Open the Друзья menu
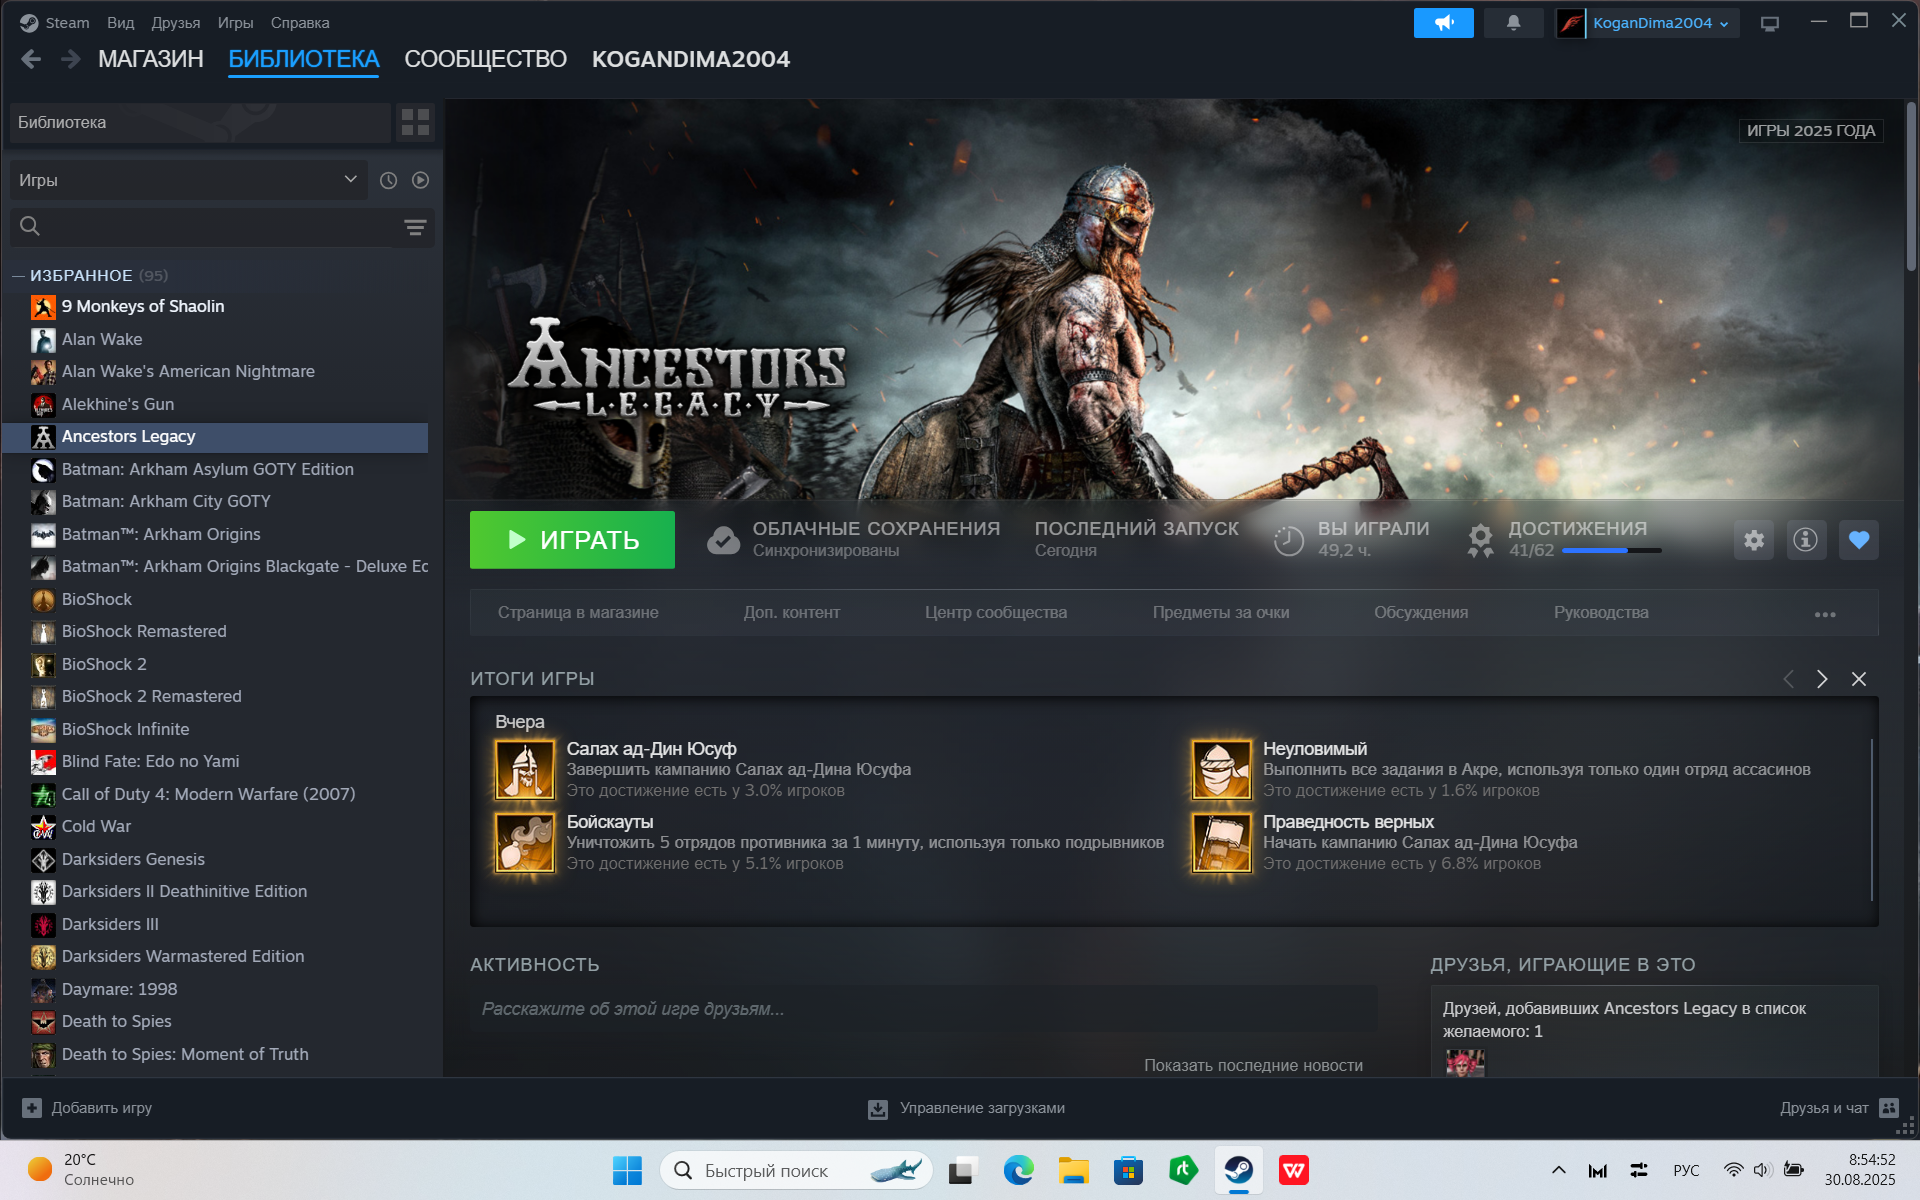1920x1200 pixels. tap(175, 22)
